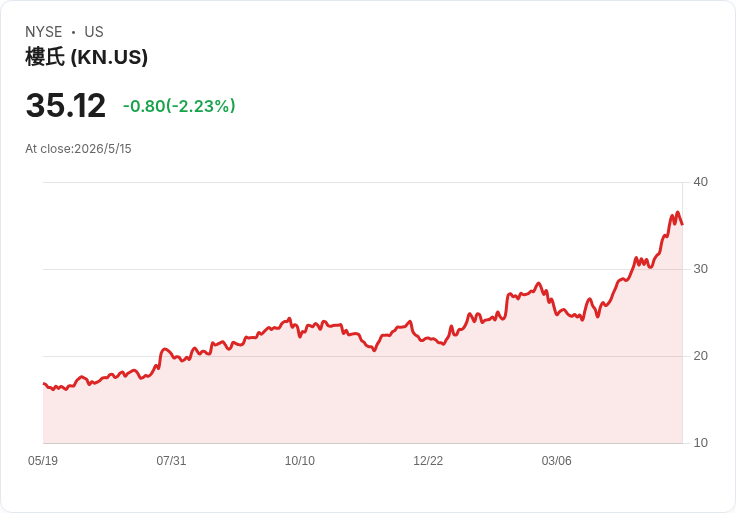Viewport: 736px width, 513px height.
Task: Click the chart line start near 05/19
Action: click(44, 384)
